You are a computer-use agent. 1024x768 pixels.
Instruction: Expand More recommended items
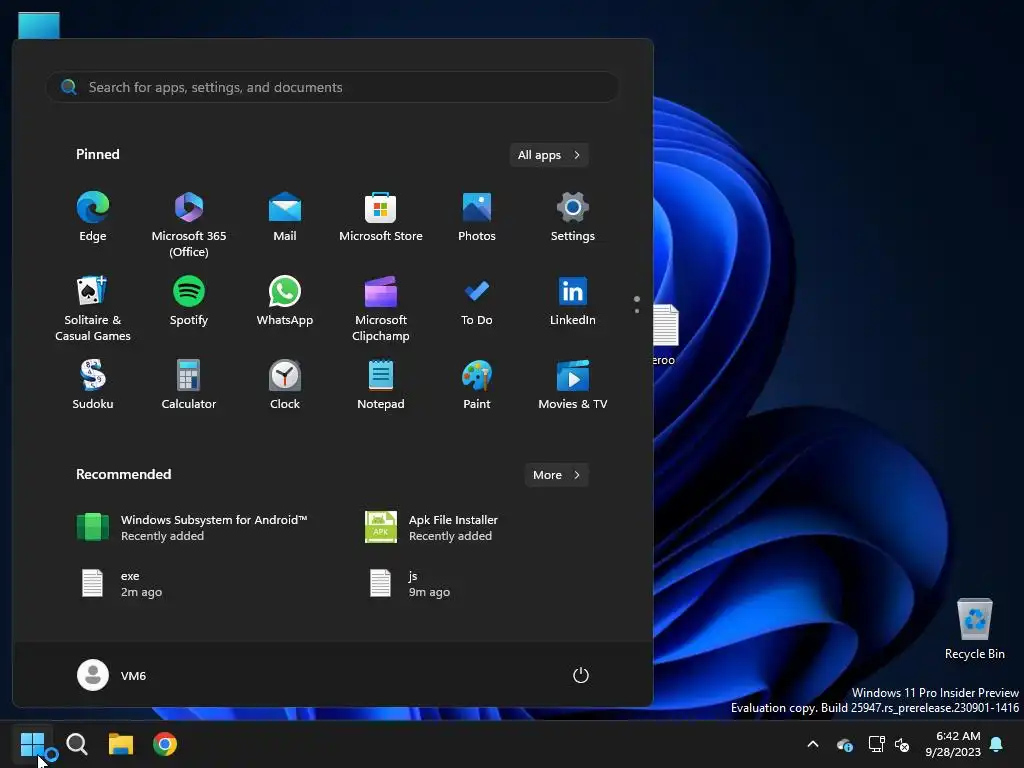556,475
